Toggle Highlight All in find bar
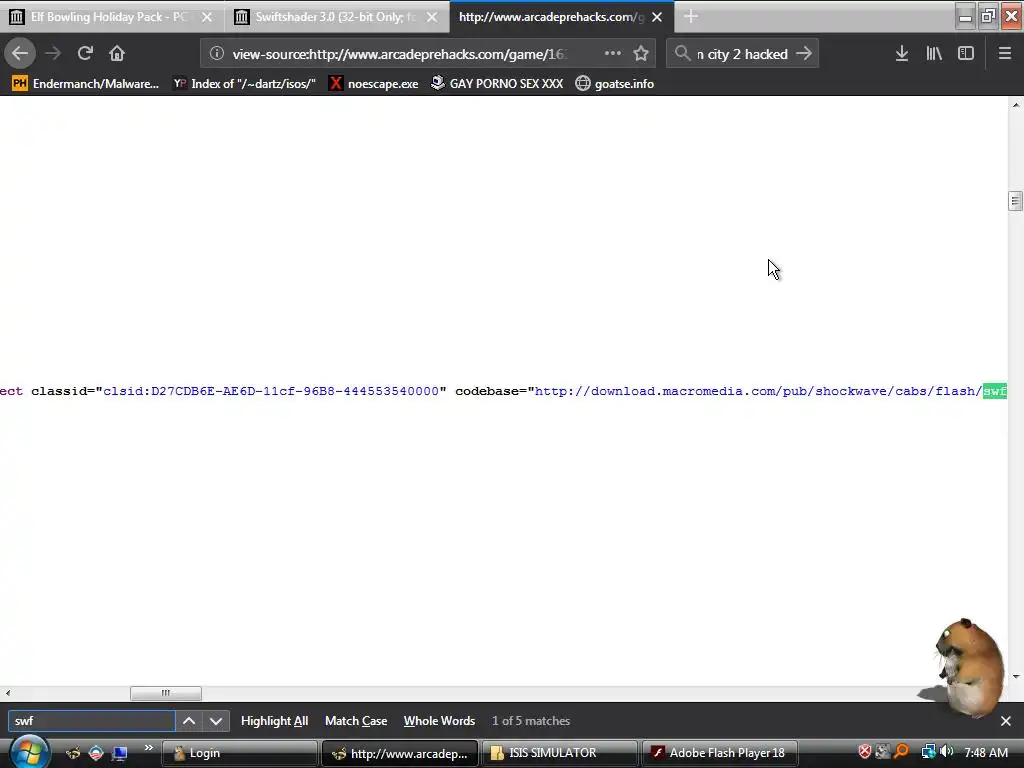Viewport: 1024px width, 768px height. pyautogui.click(x=274, y=721)
